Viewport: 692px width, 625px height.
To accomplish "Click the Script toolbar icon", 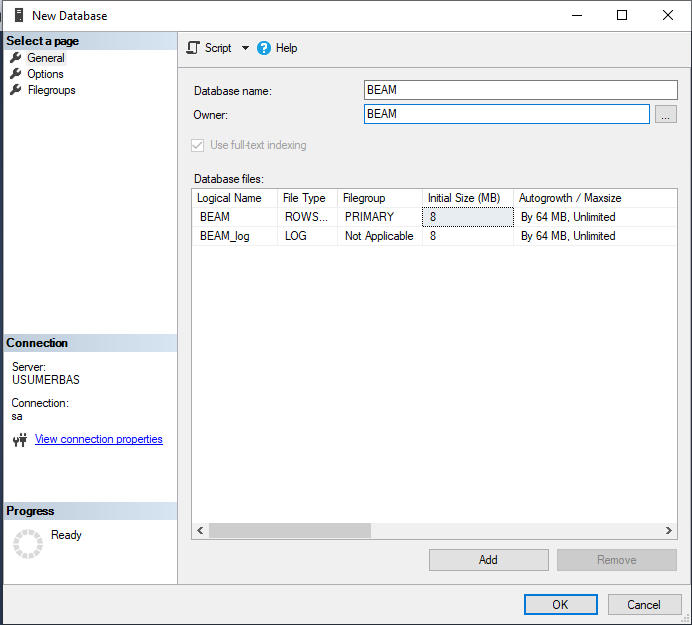I will coord(194,48).
